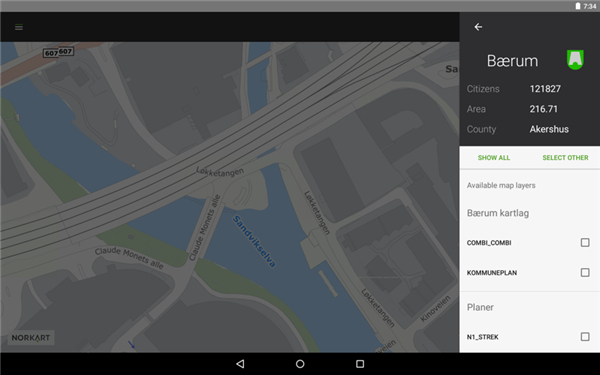Image resolution: width=600 pixels, height=375 pixels.
Task: Enable the N1_STREK layer checkbox
Action: (x=585, y=337)
